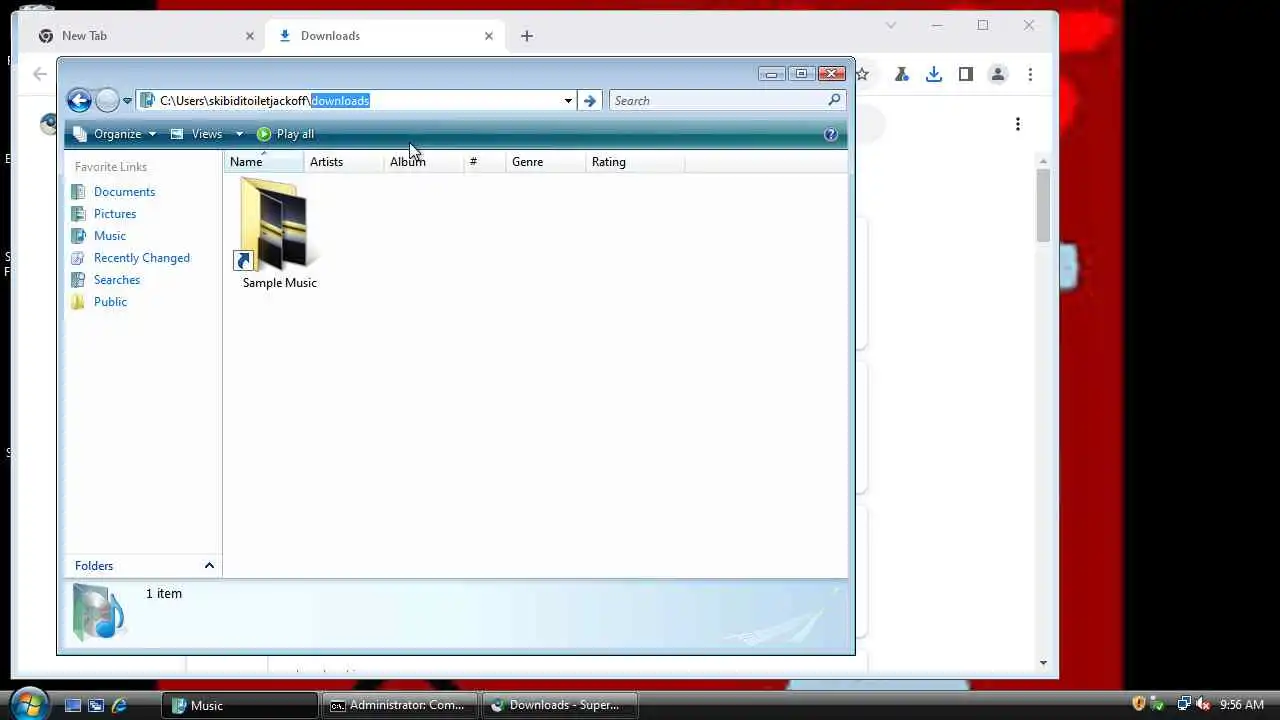The image size is (1280, 720).
Task: Click the Play all button
Action: click(285, 134)
